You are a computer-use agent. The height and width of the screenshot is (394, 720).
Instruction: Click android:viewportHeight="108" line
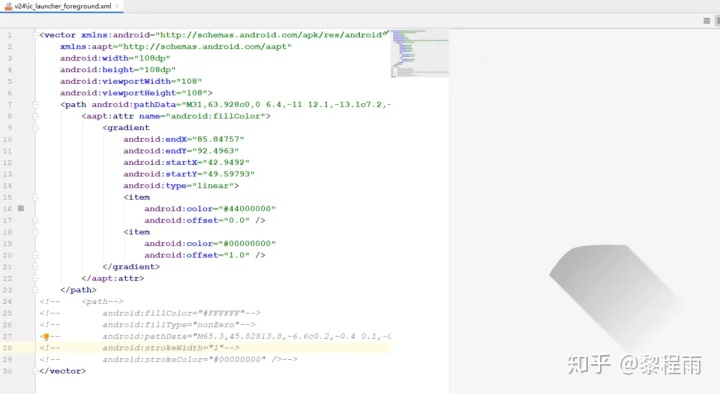pyautogui.click(x=136, y=93)
